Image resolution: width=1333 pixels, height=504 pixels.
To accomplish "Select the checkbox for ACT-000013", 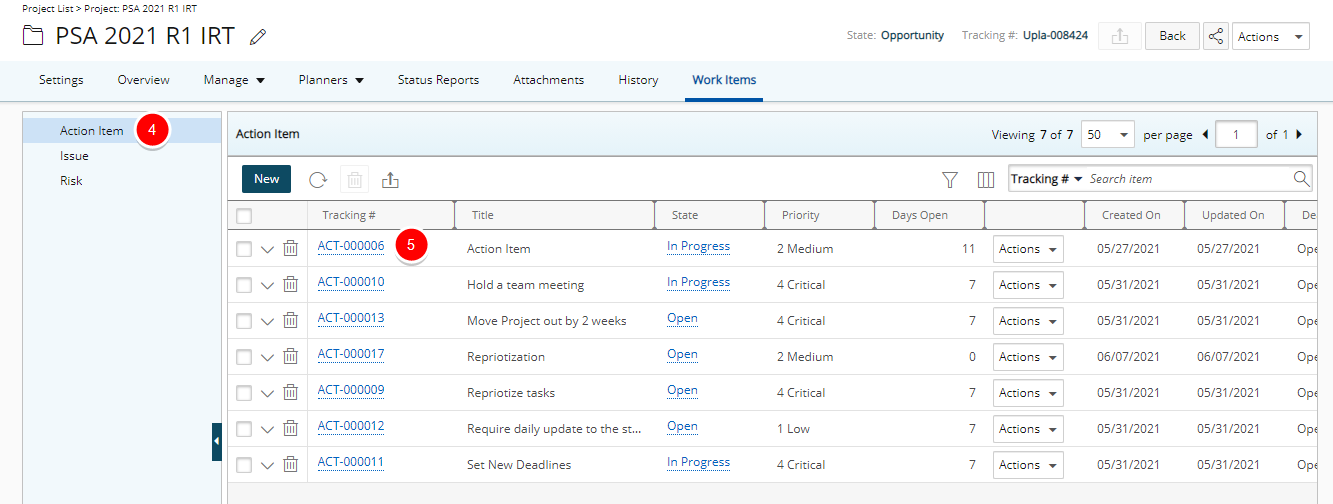I will (245, 321).
